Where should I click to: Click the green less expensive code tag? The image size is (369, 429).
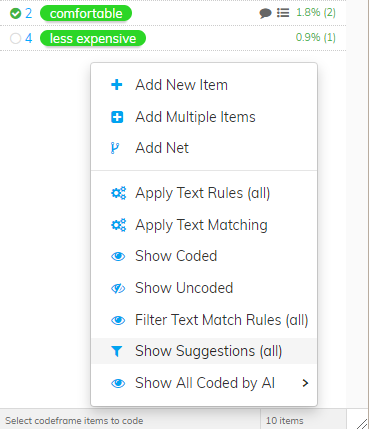(x=93, y=38)
